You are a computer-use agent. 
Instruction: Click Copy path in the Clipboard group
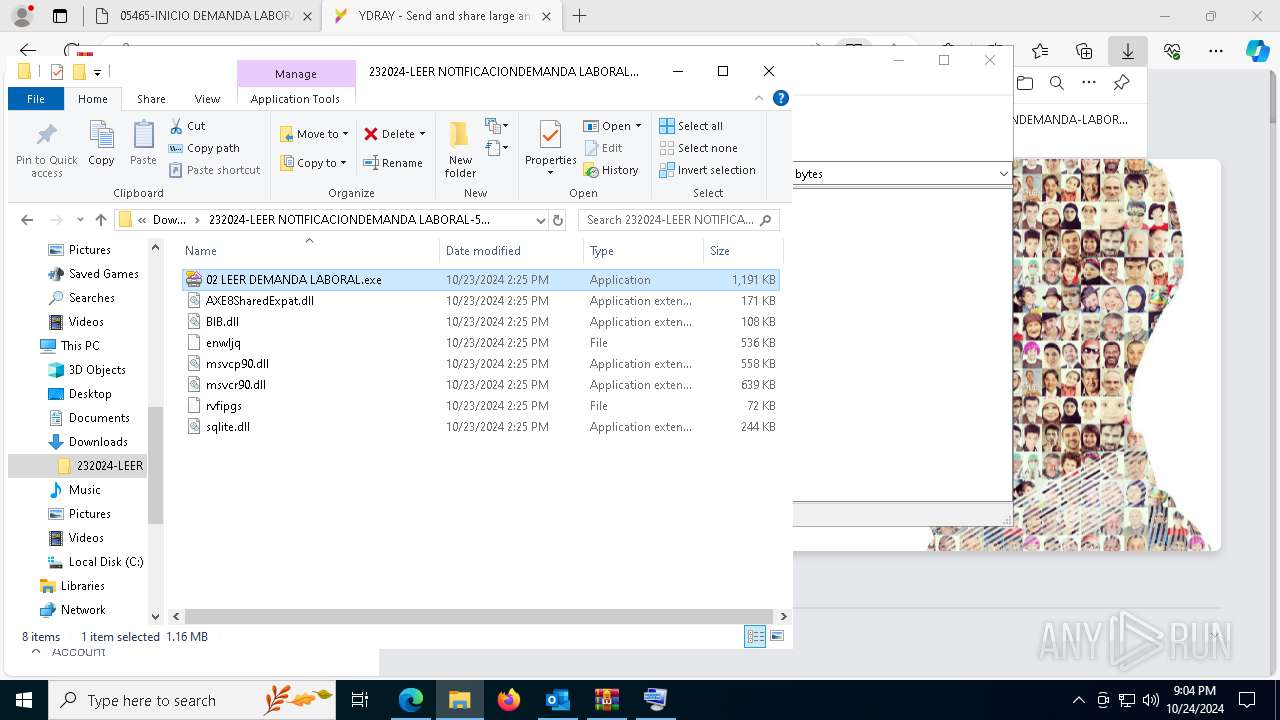click(x=205, y=148)
